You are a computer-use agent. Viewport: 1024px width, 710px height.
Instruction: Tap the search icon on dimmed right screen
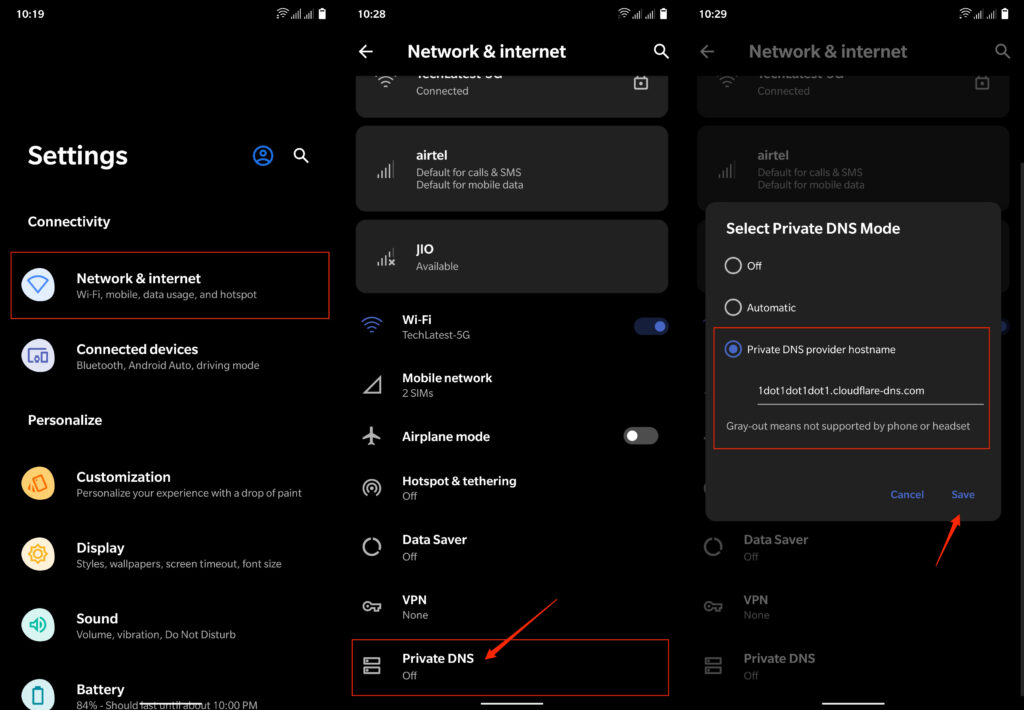click(x=1002, y=52)
